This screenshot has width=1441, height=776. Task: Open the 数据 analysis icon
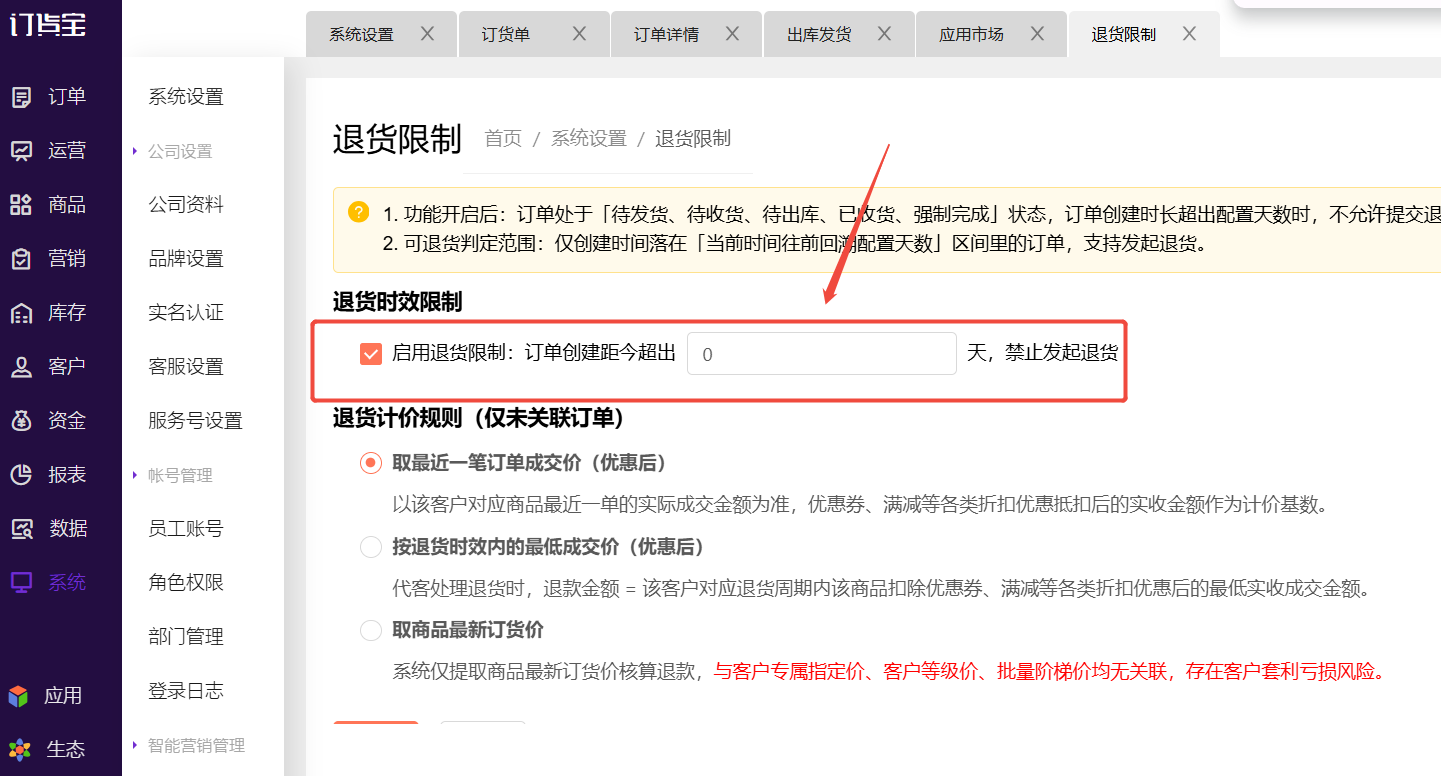(21, 529)
